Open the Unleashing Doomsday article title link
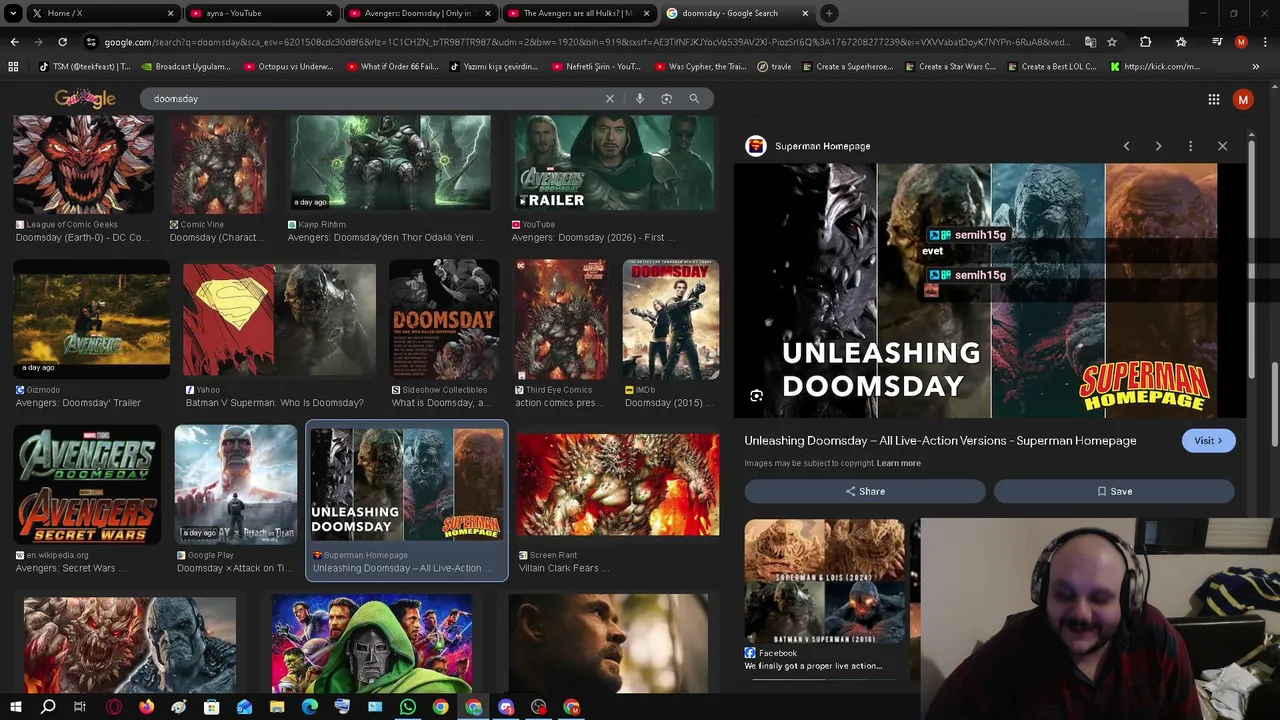Screen dimensions: 1280x720 point(940,441)
